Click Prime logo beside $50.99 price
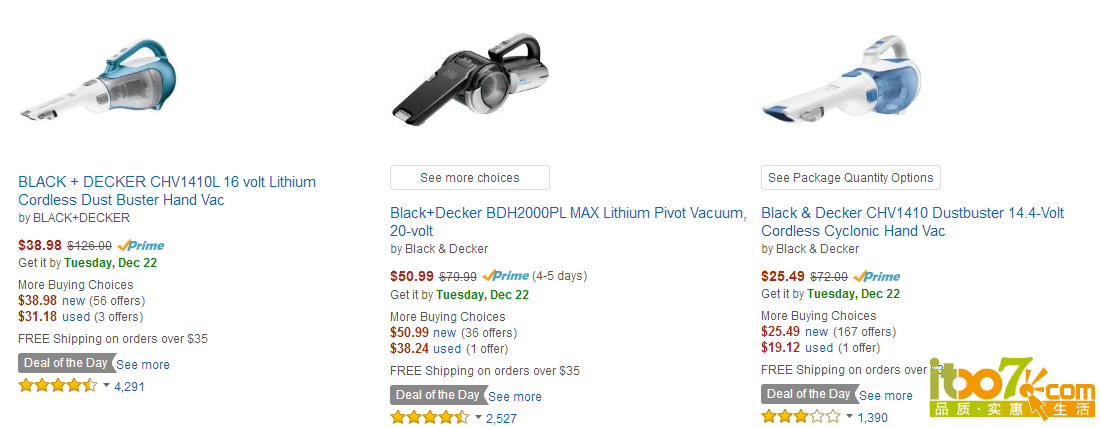This screenshot has width=1100, height=427. 506,276
